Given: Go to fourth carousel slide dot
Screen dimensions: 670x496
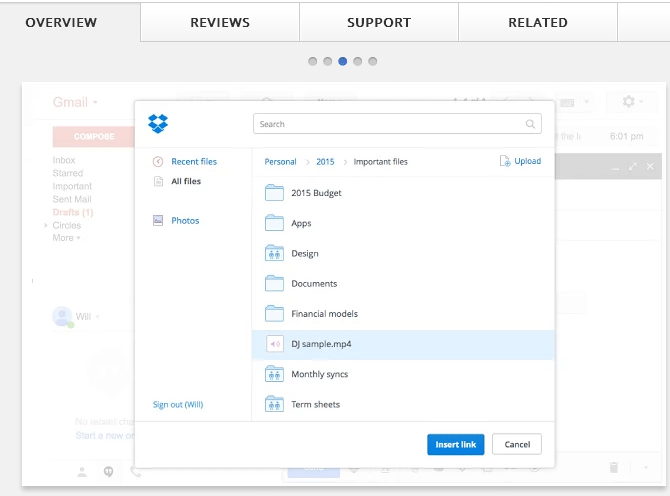Looking at the screenshot, I should coord(358,61).
